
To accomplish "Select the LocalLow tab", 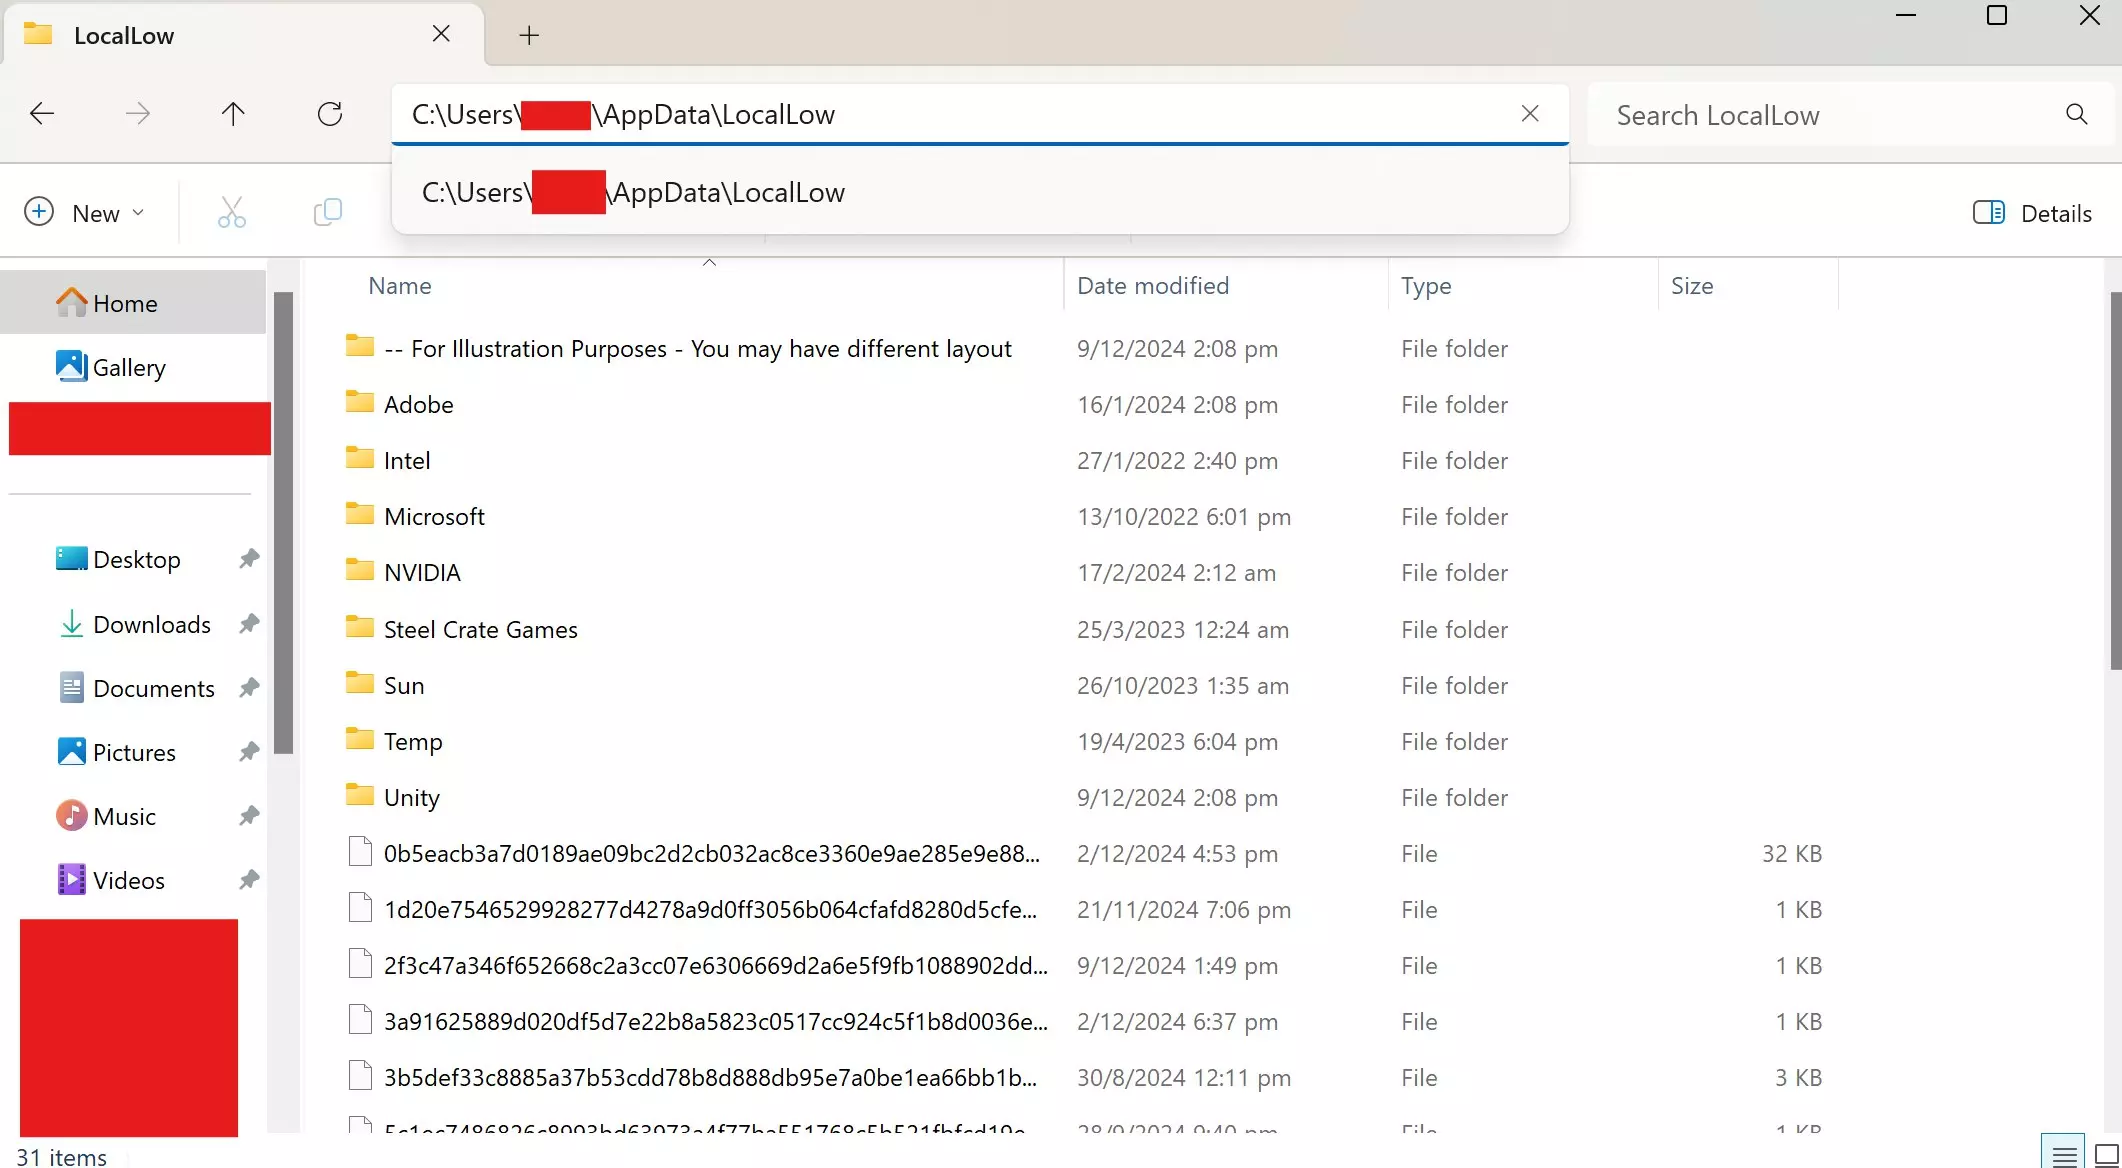I will click(124, 36).
